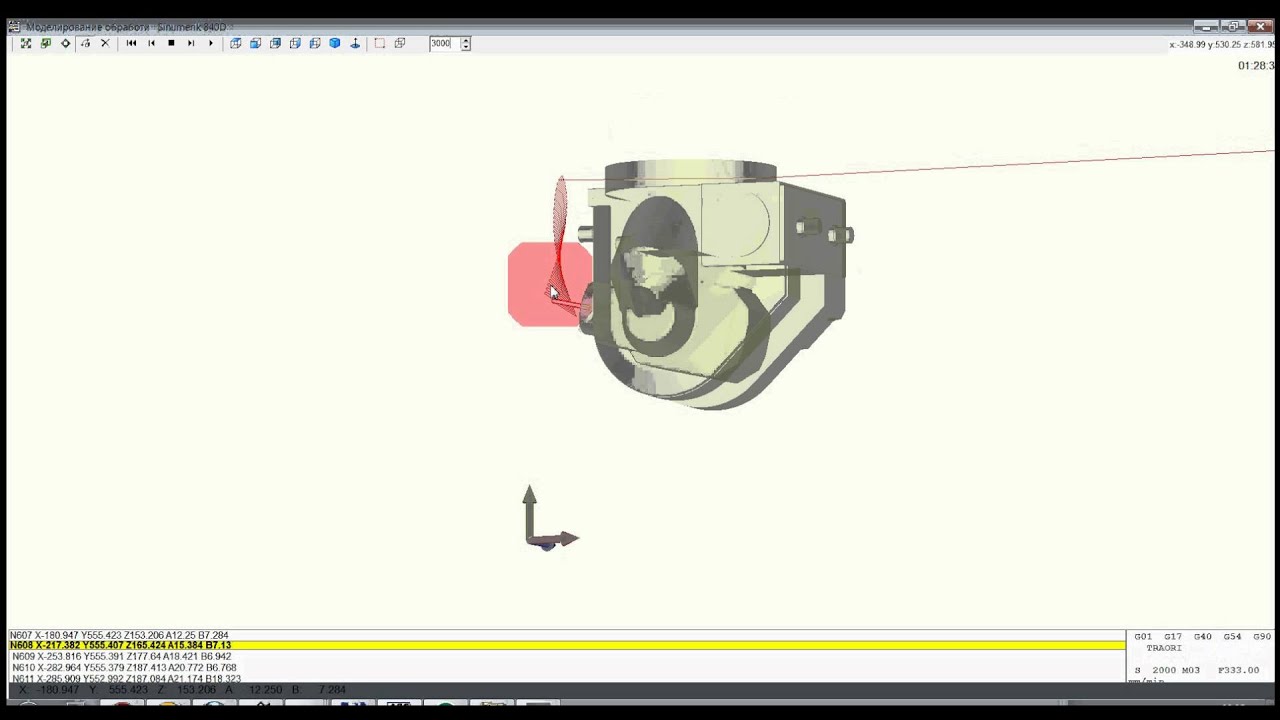This screenshot has height=720, width=1280.
Task: Click the green zoom window icon
Action: point(46,43)
